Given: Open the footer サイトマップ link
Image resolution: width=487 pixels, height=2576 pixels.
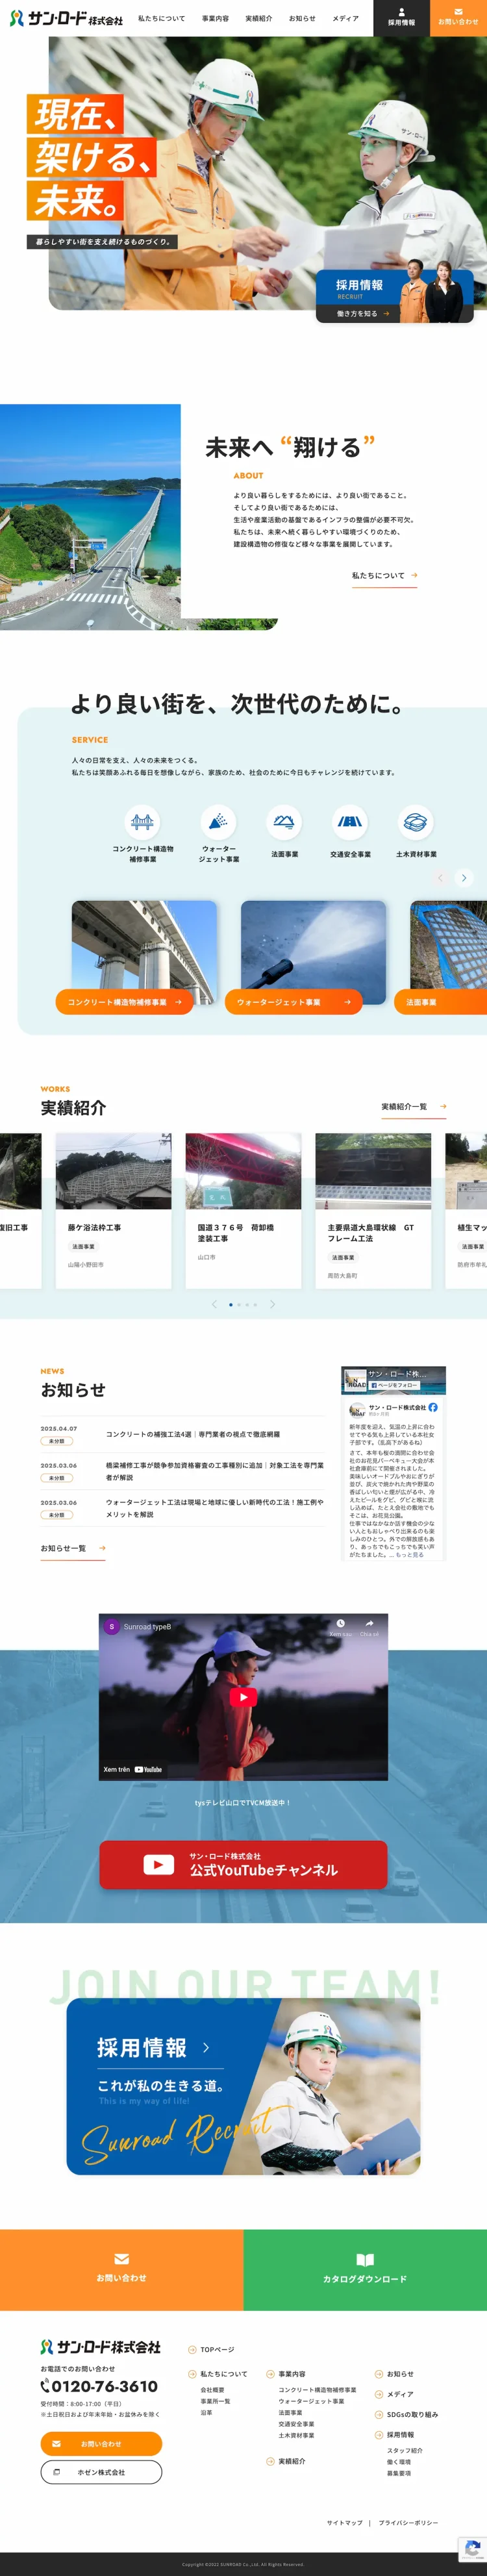Looking at the screenshot, I should click(345, 2523).
